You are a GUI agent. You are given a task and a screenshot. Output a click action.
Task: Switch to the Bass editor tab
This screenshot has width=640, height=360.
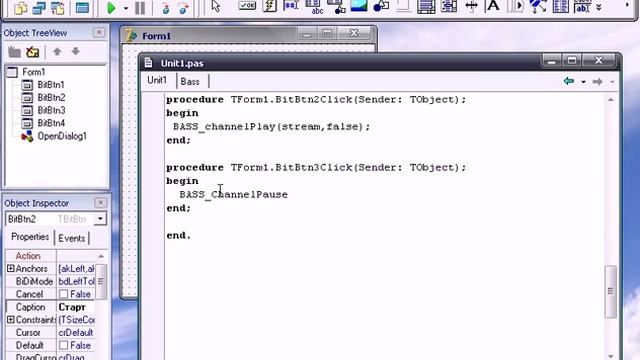click(190, 81)
